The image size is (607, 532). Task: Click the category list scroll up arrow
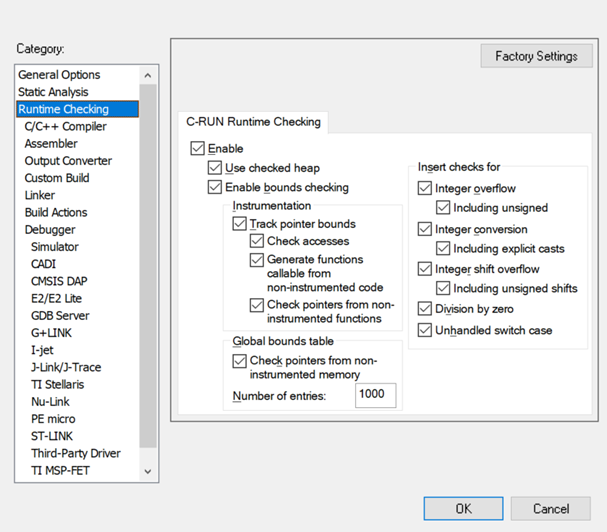click(x=148, y=76)
